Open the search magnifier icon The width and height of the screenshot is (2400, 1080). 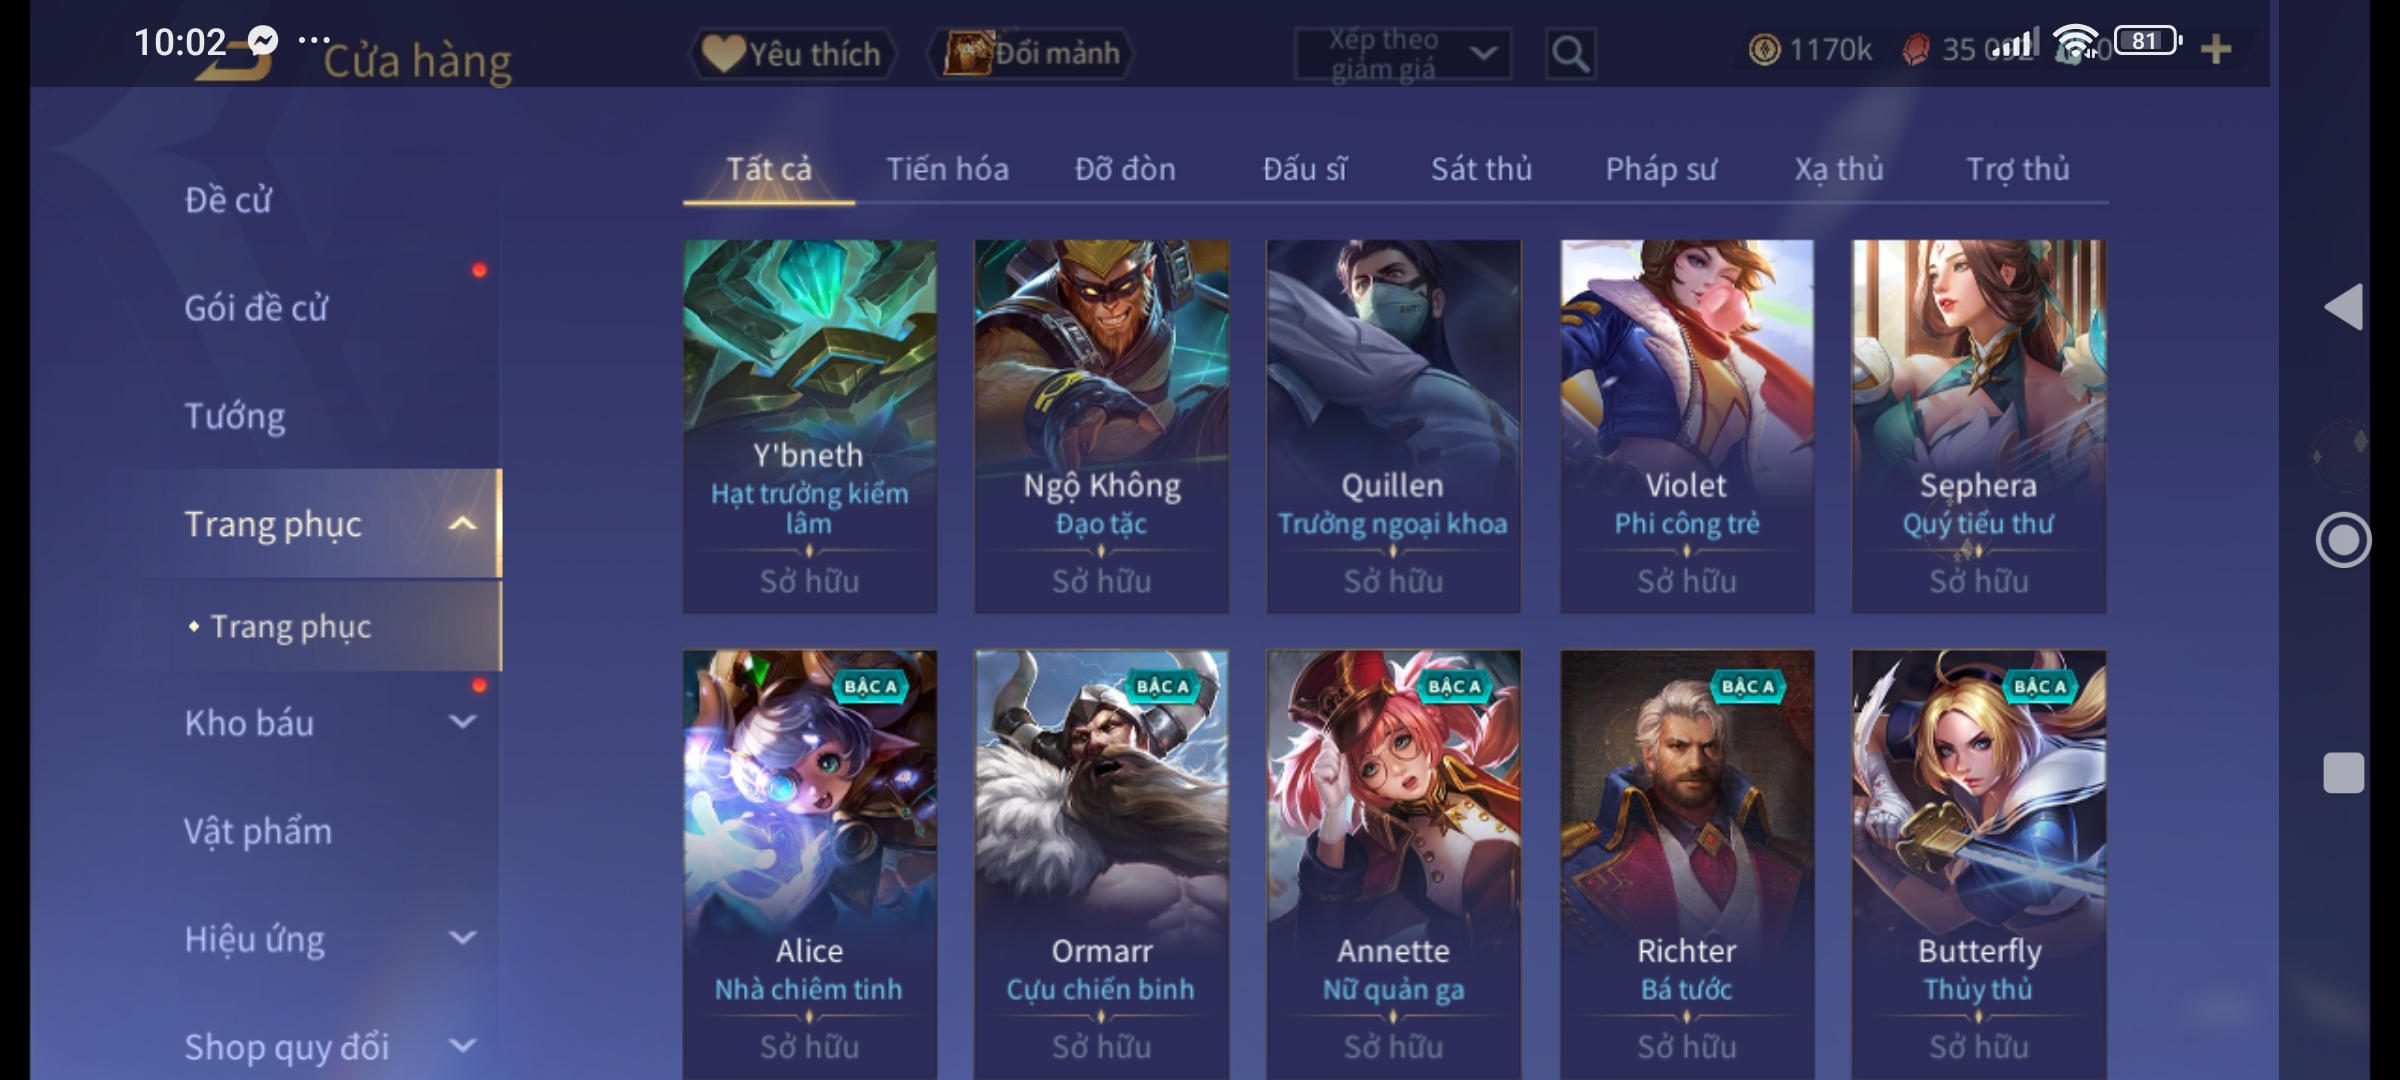point(1570,53)
